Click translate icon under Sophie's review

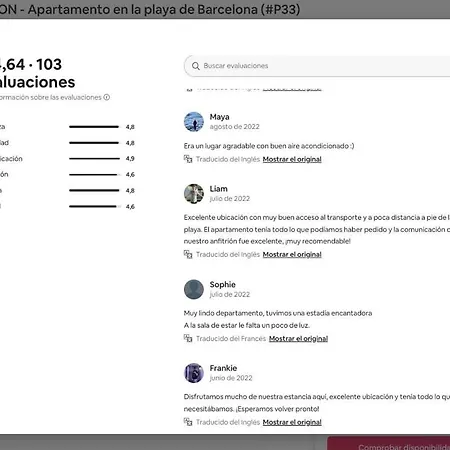(188, 338)
